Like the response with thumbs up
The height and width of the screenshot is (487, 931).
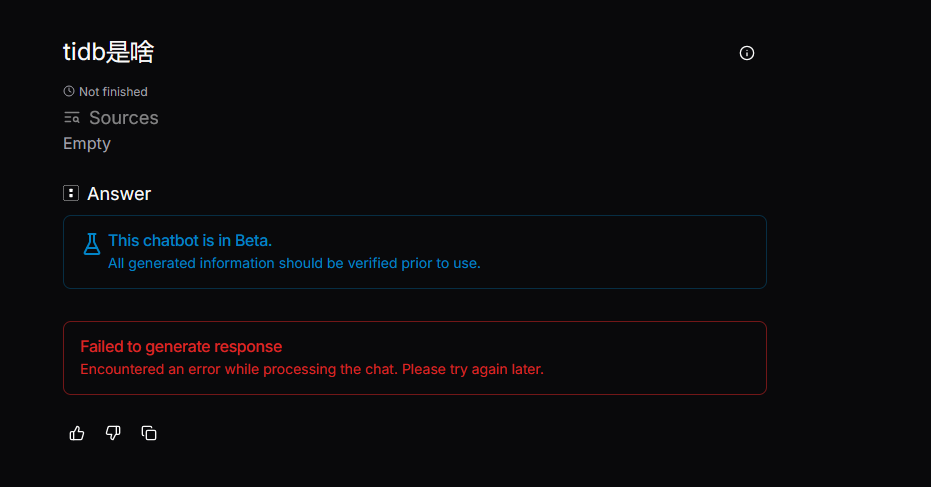pyautogui.click(x=77, y=433)
